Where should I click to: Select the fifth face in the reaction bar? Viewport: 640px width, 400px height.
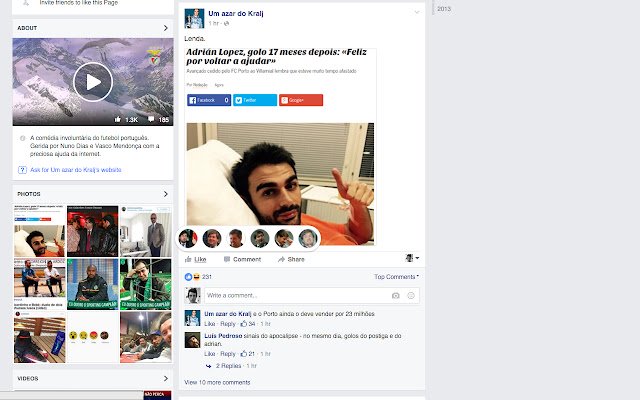coord(284,238)
